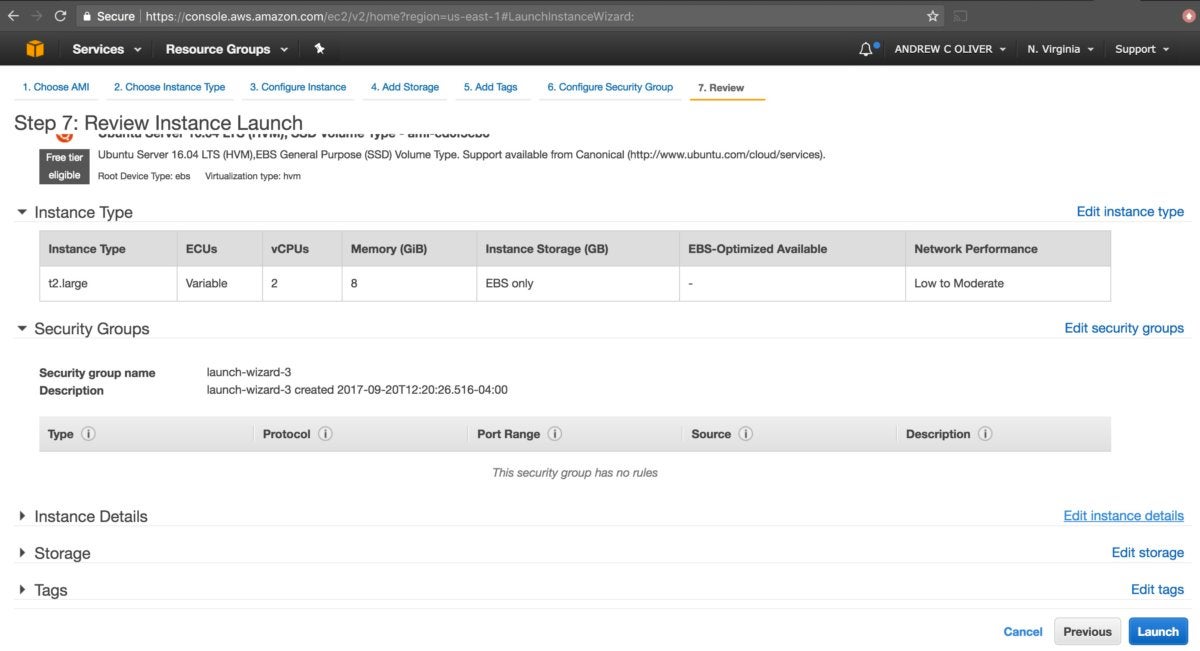Screen dimensions: 1200x651
Task: Collapse the Instance Type section
Action: tap(23, 212)
